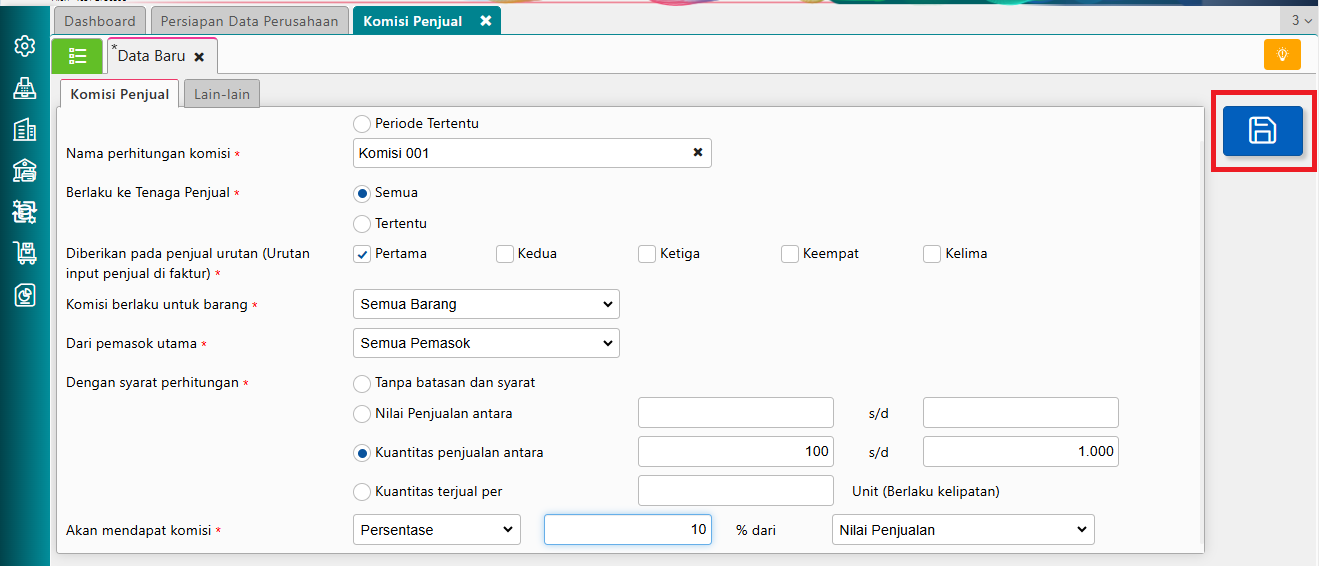
Task: Click the Nama perhitungan komisi label
Action: 149,153
